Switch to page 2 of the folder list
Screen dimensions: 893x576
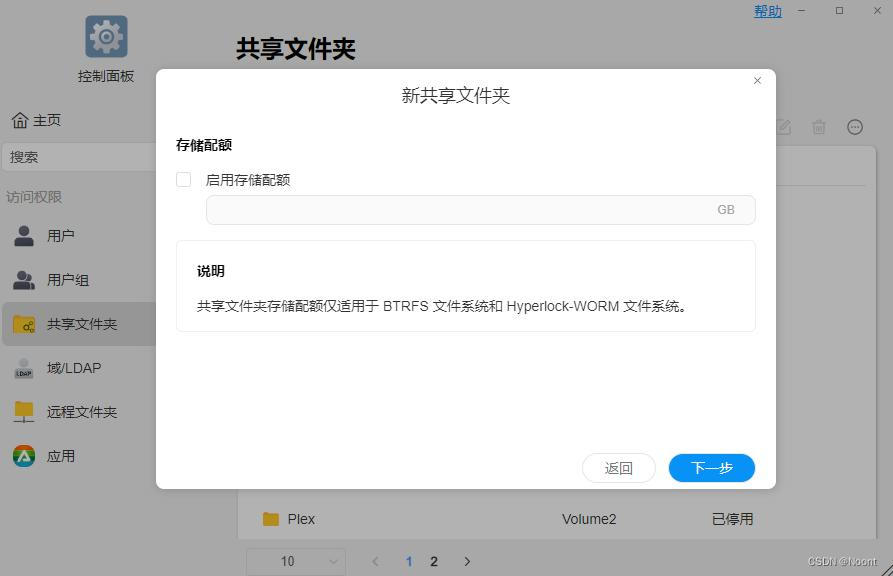point(433,561)
